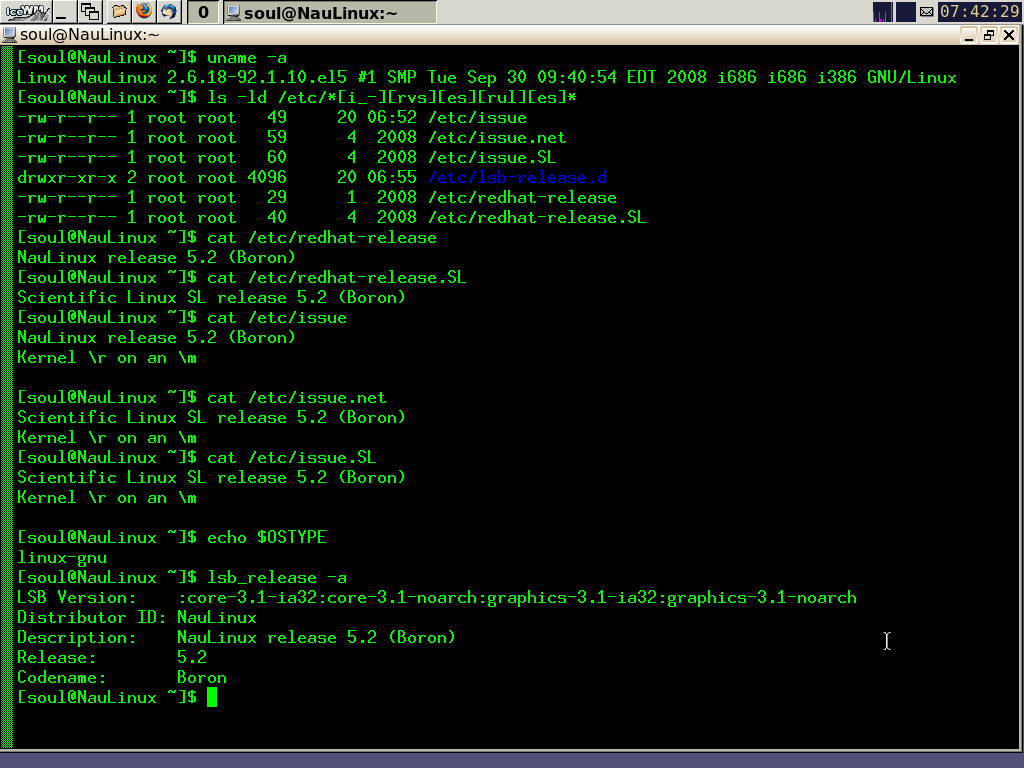Click the /etc/issue.net filename in listing

(497, 138)
